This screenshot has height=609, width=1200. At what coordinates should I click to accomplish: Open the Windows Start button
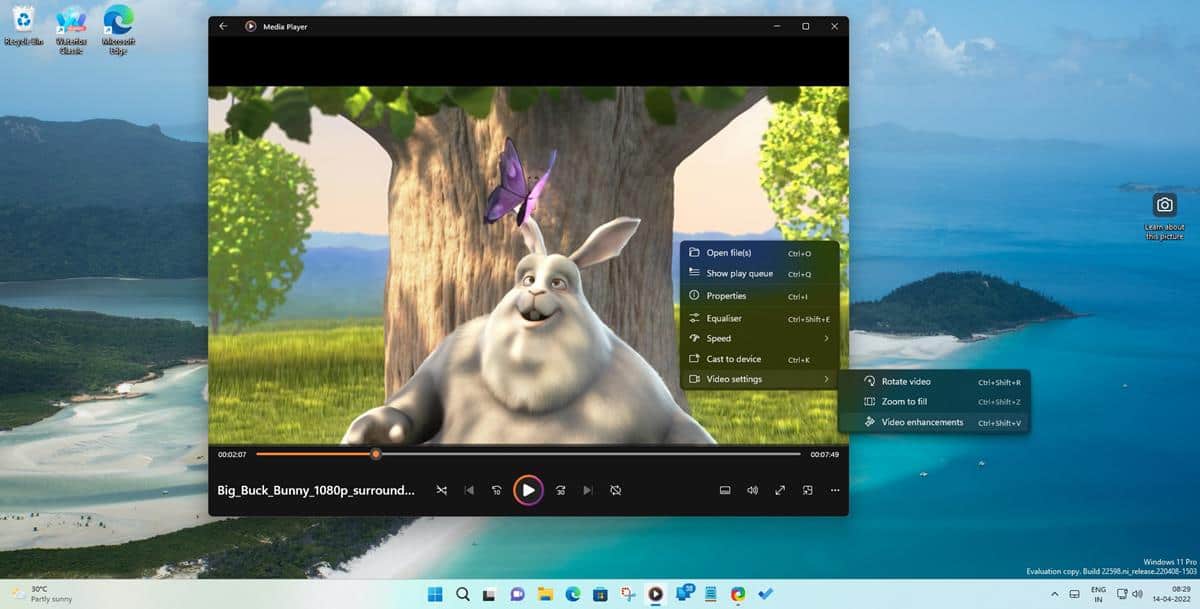click(435, 594)
